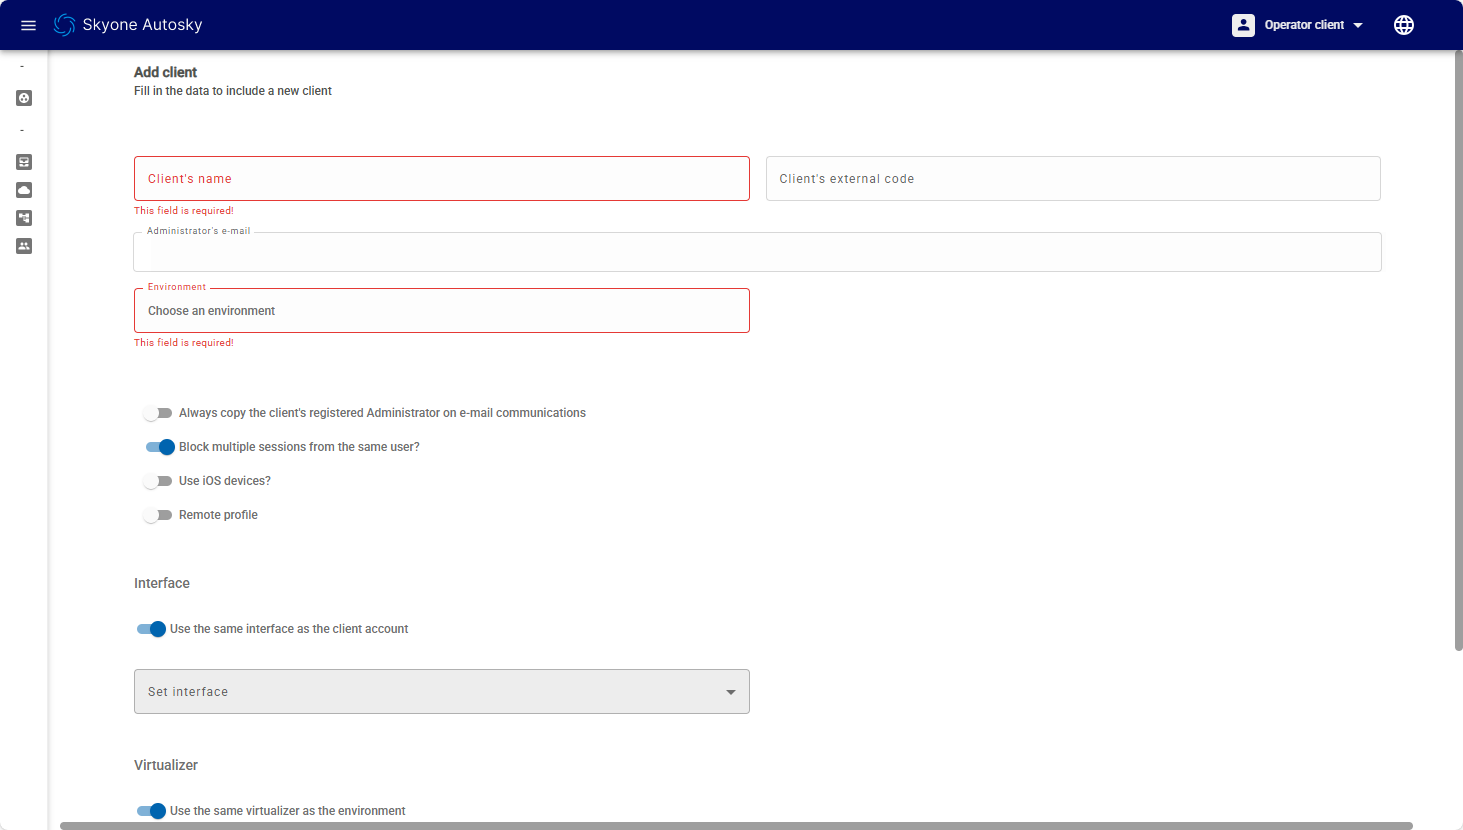
Task: Click the group-work dashboard sidebar icon
Action: 24,98
